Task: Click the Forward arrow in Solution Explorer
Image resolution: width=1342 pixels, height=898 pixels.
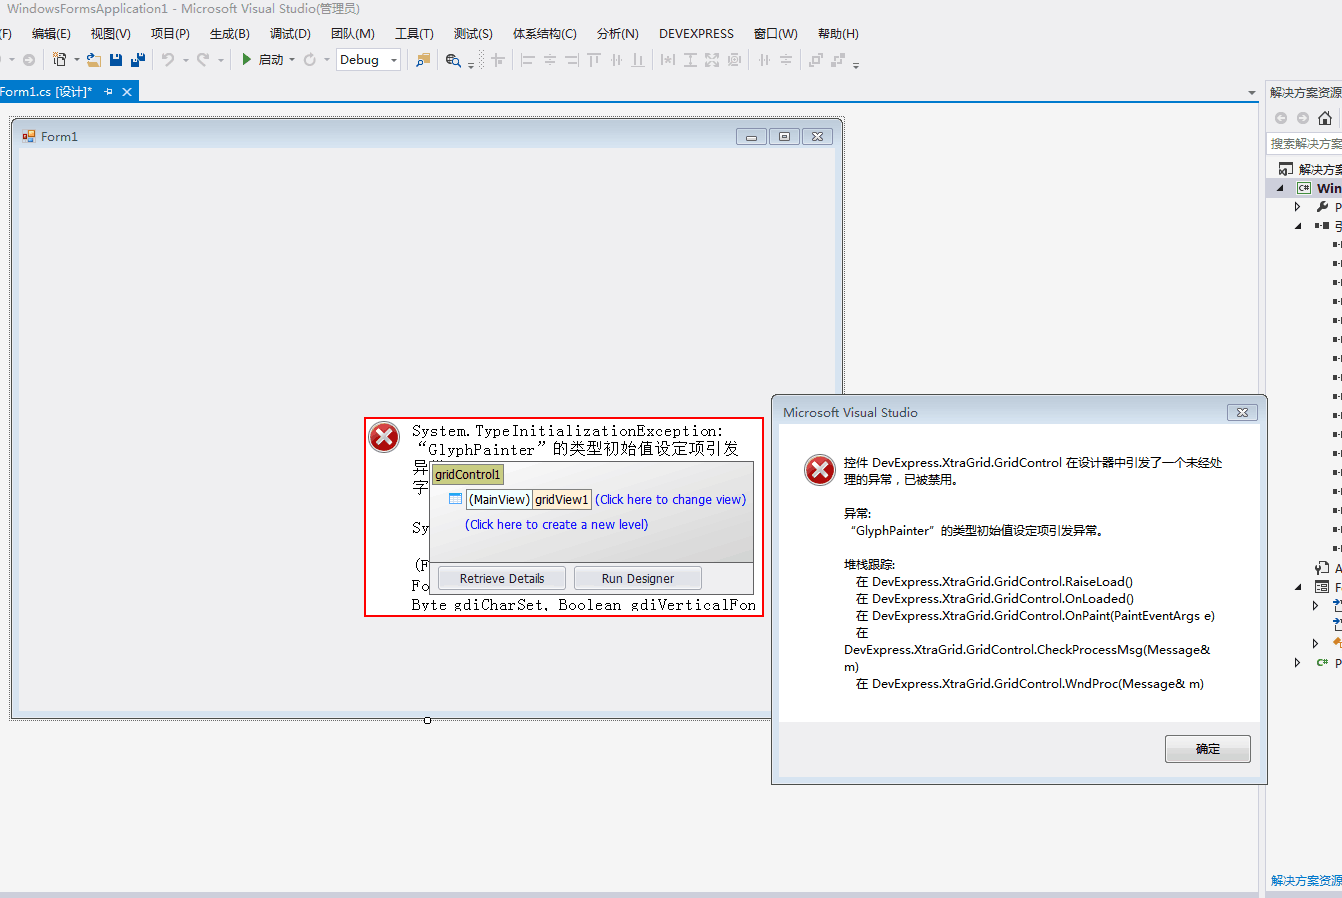Action: (1303, 118)
